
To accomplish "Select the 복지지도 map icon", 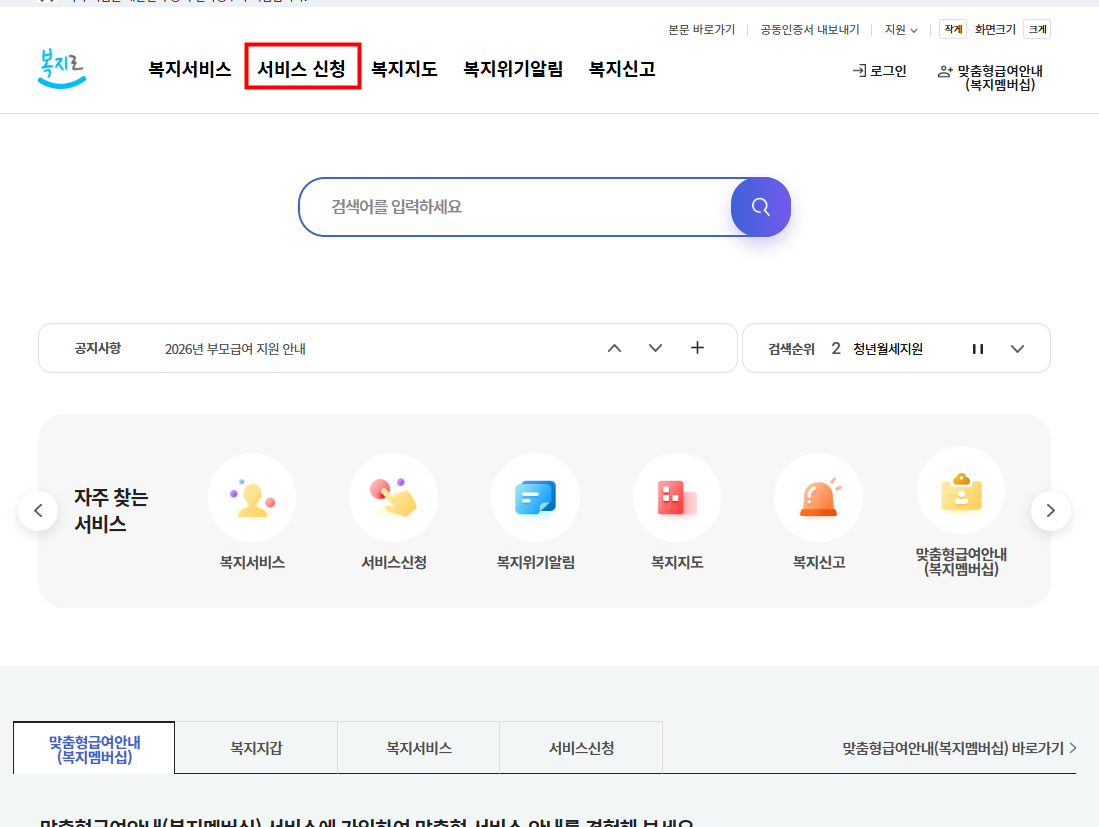I will click(x=677, y=496).
